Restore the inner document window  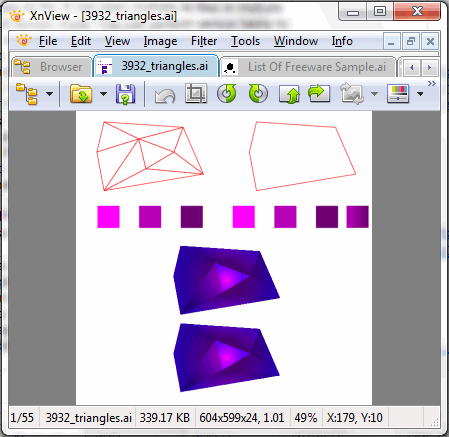click(411, 42)
